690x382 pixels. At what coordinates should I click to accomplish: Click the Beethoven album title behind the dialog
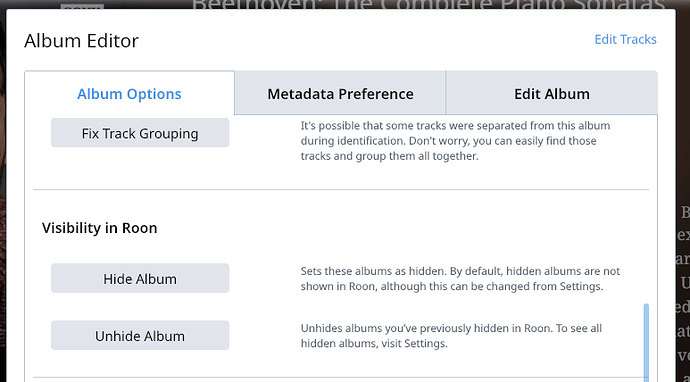(428, 4)
